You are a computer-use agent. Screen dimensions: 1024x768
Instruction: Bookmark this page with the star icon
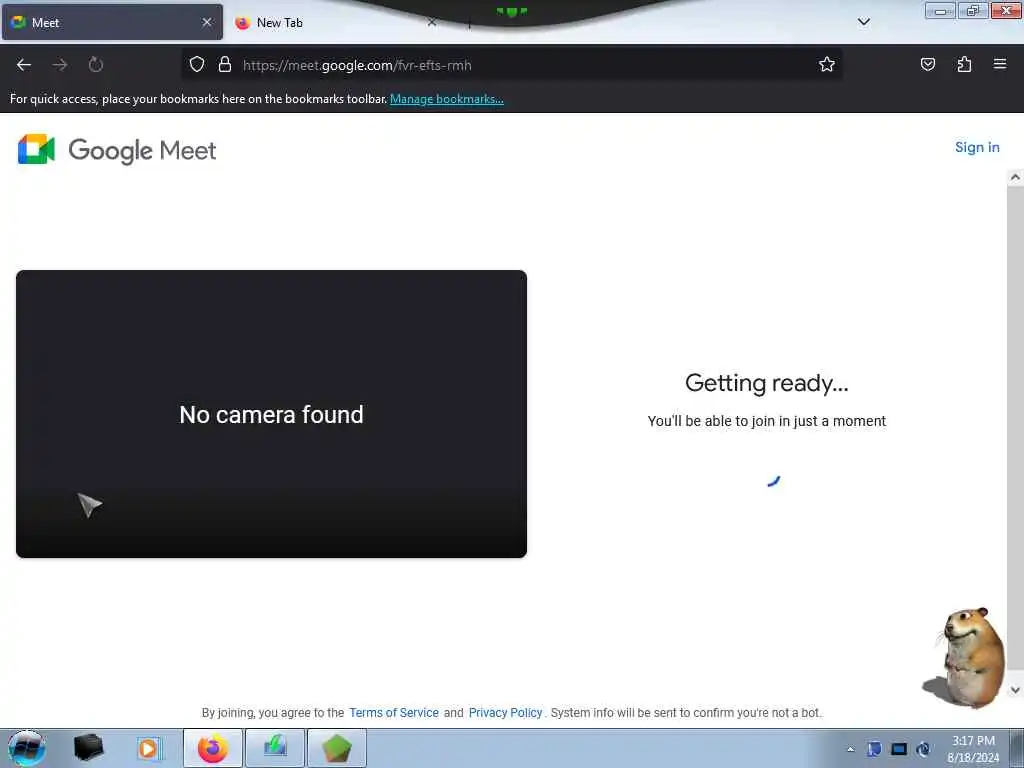point(827,65)
